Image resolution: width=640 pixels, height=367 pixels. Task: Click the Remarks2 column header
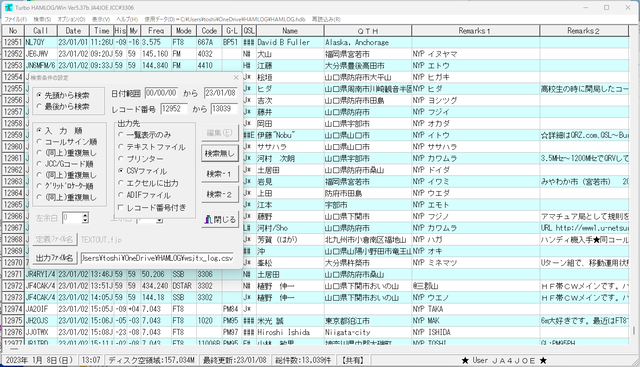(584, 31)
